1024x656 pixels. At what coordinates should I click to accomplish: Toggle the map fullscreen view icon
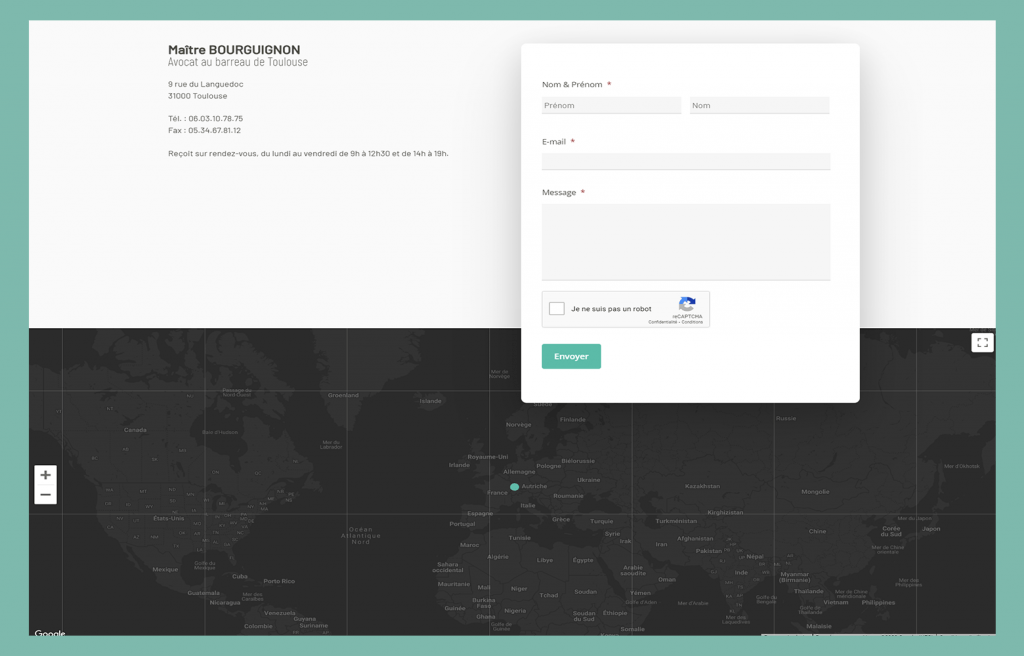[982, 343]
